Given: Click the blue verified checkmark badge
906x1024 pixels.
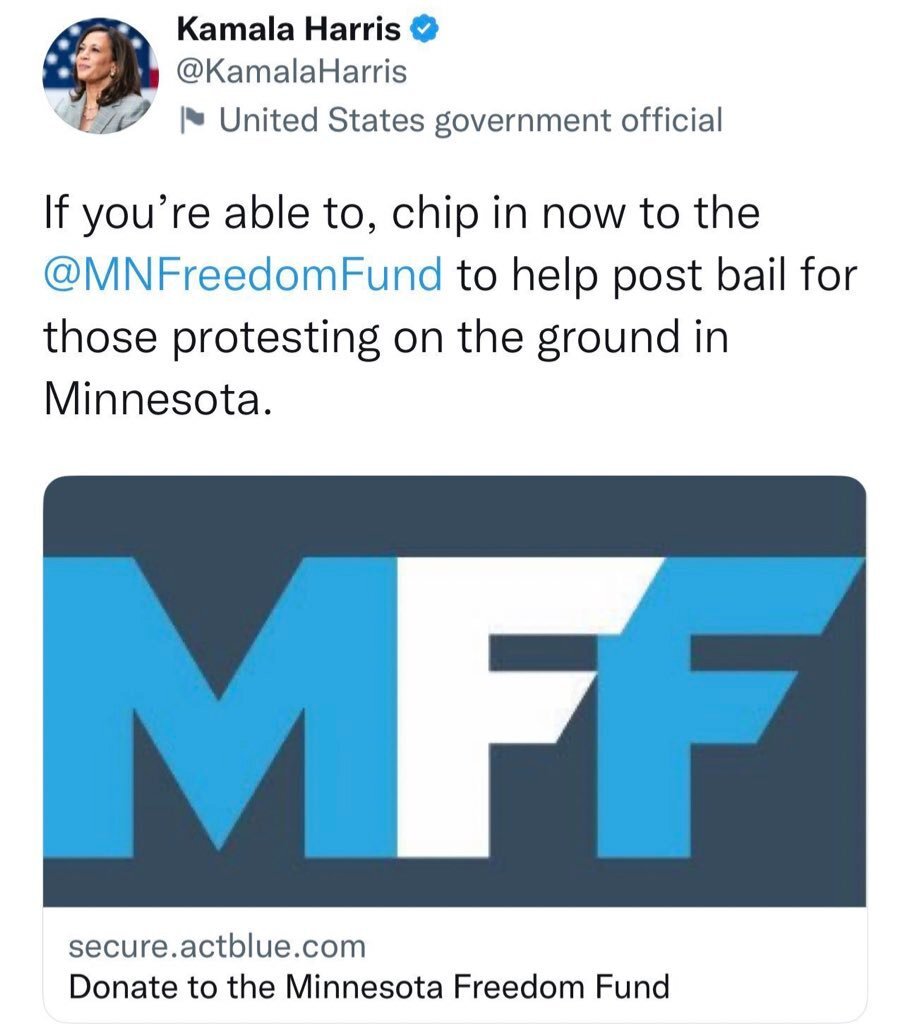Looking at the screenshot, I should pos(423,30).
